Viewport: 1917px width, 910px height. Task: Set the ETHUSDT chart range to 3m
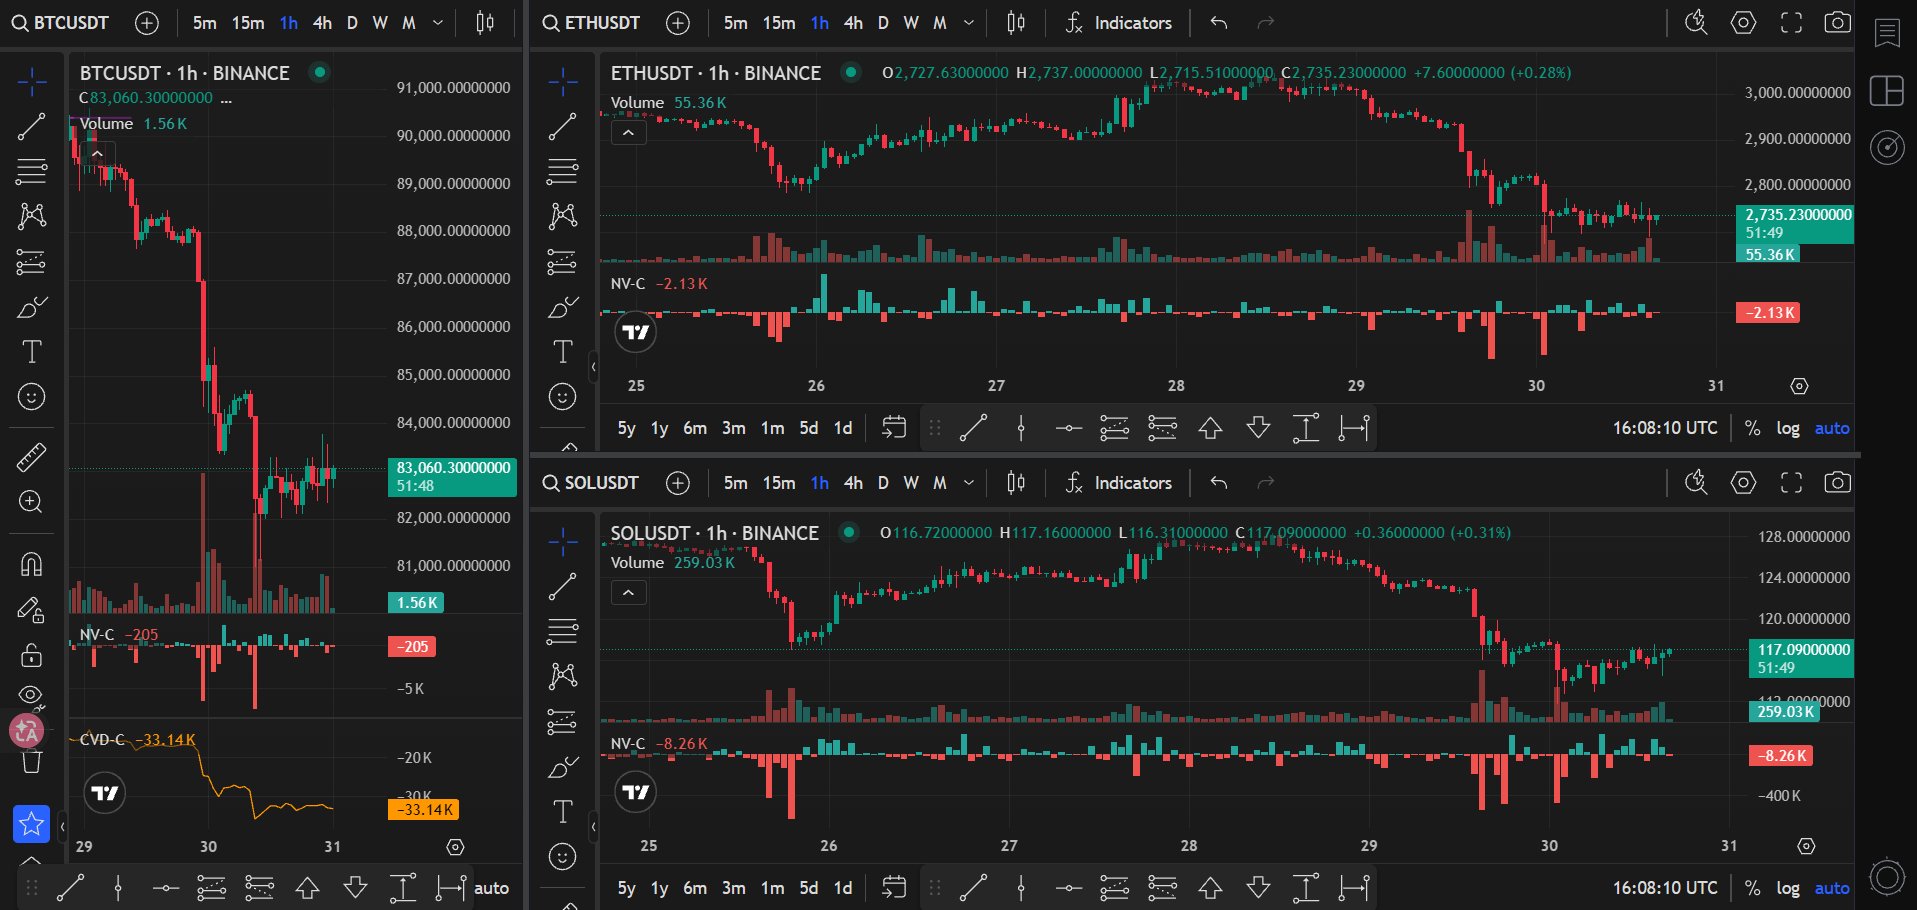tap(734, 428)
